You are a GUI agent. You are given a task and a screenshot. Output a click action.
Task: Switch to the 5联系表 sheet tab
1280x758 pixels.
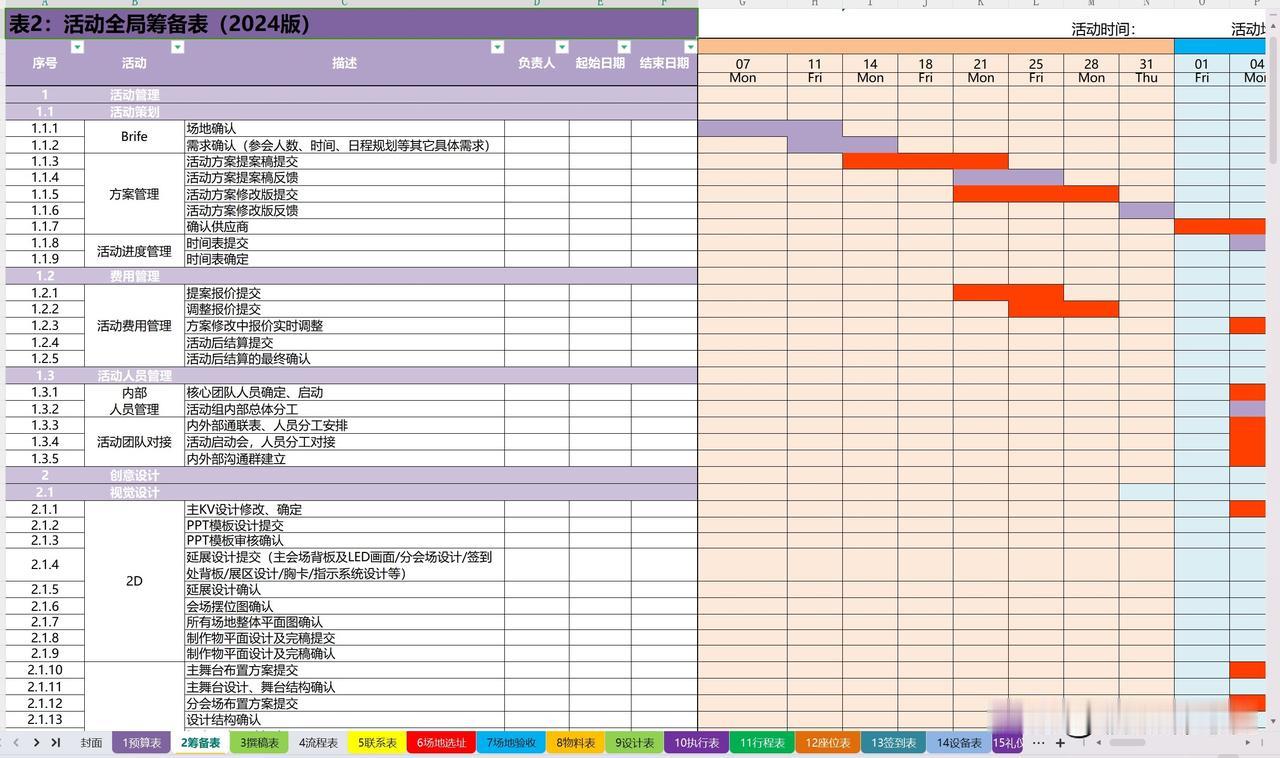tap(377, 743)
